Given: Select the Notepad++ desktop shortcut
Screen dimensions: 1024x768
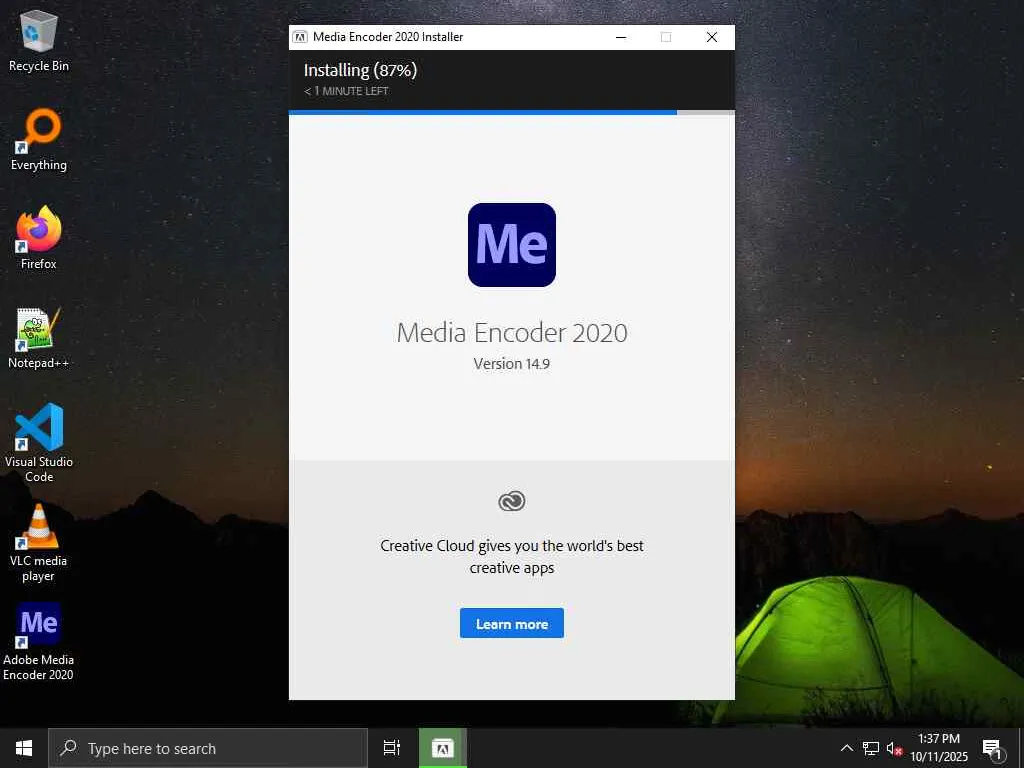Looking at the screenshot, I should (39, 338).
